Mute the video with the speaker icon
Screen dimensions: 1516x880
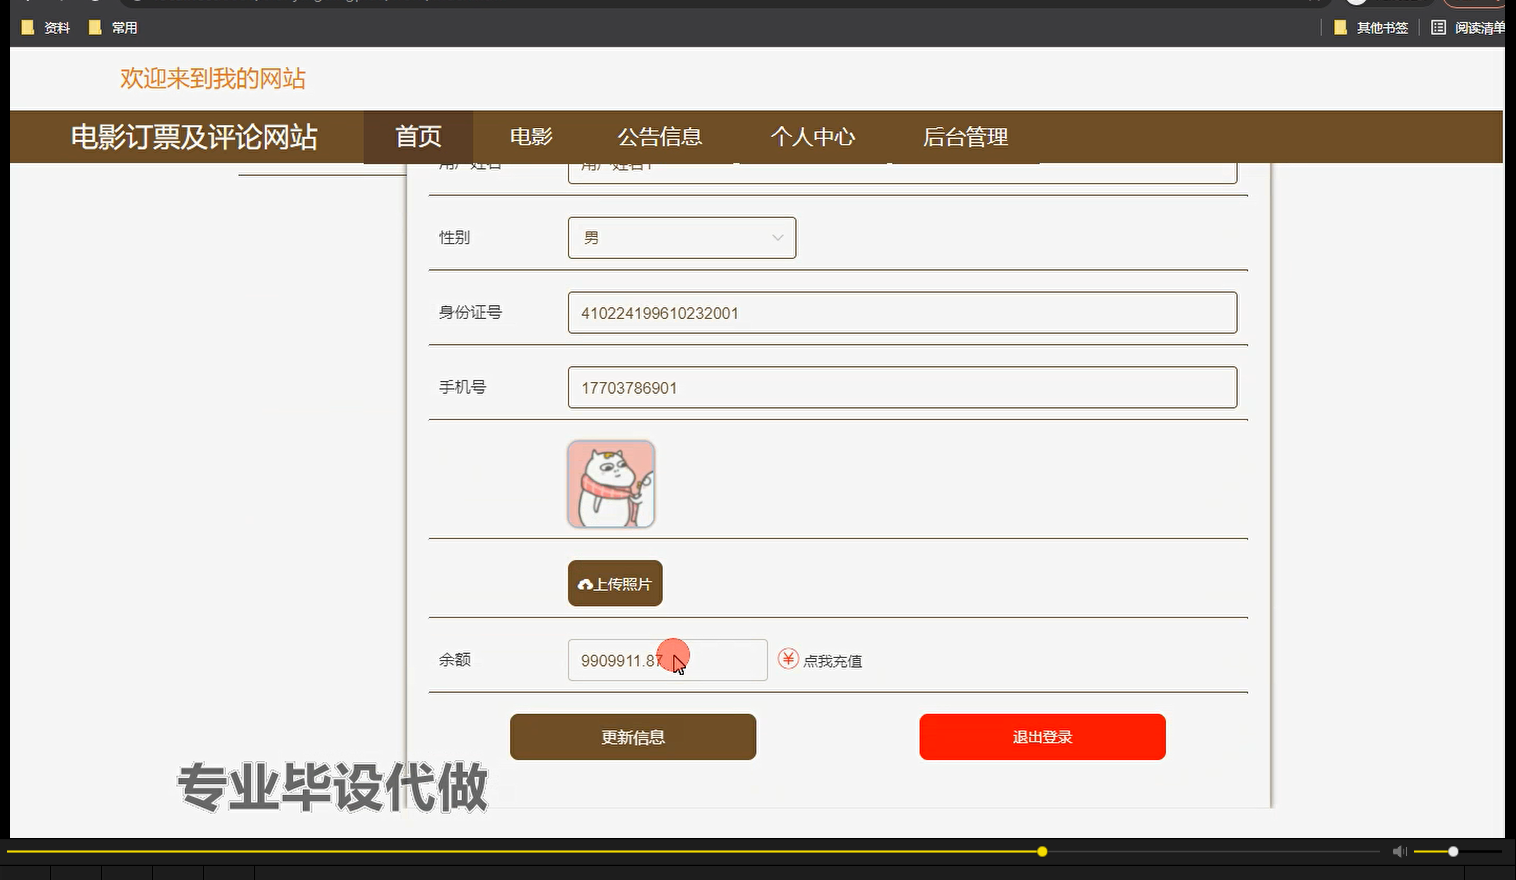[x=1400, y=851]
